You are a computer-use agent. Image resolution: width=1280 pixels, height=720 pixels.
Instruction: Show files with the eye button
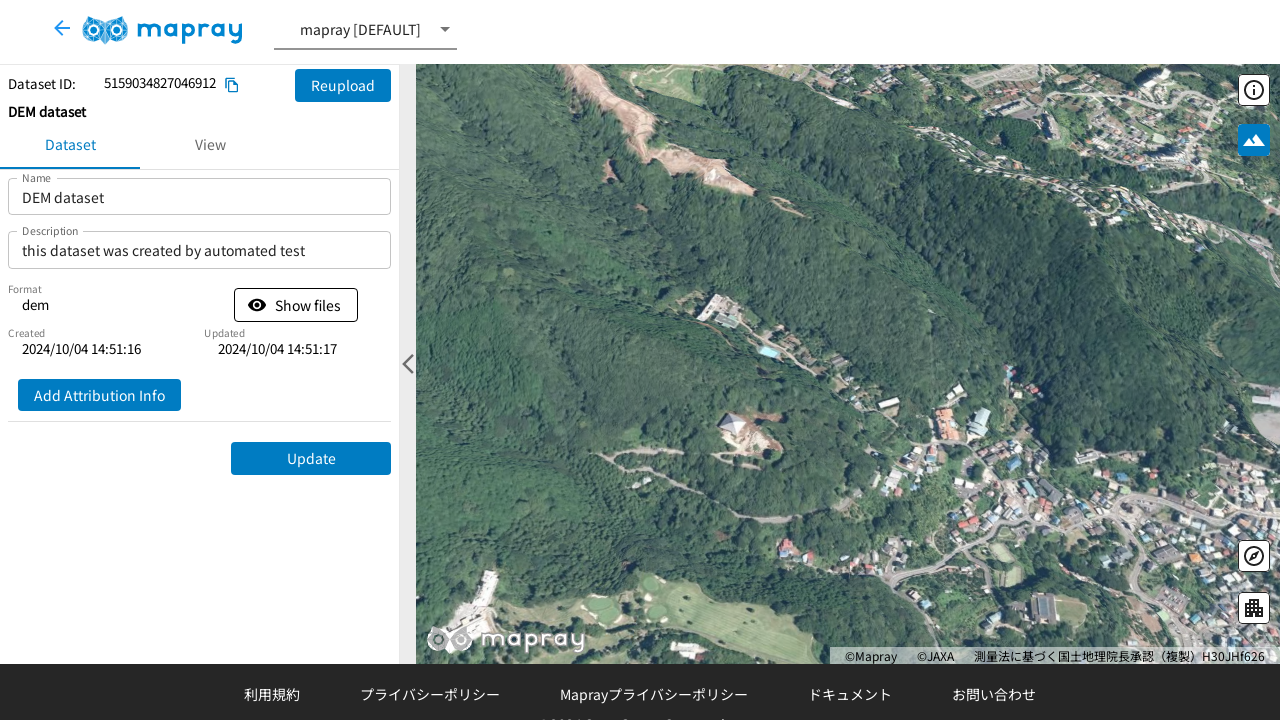pos(296,305)
